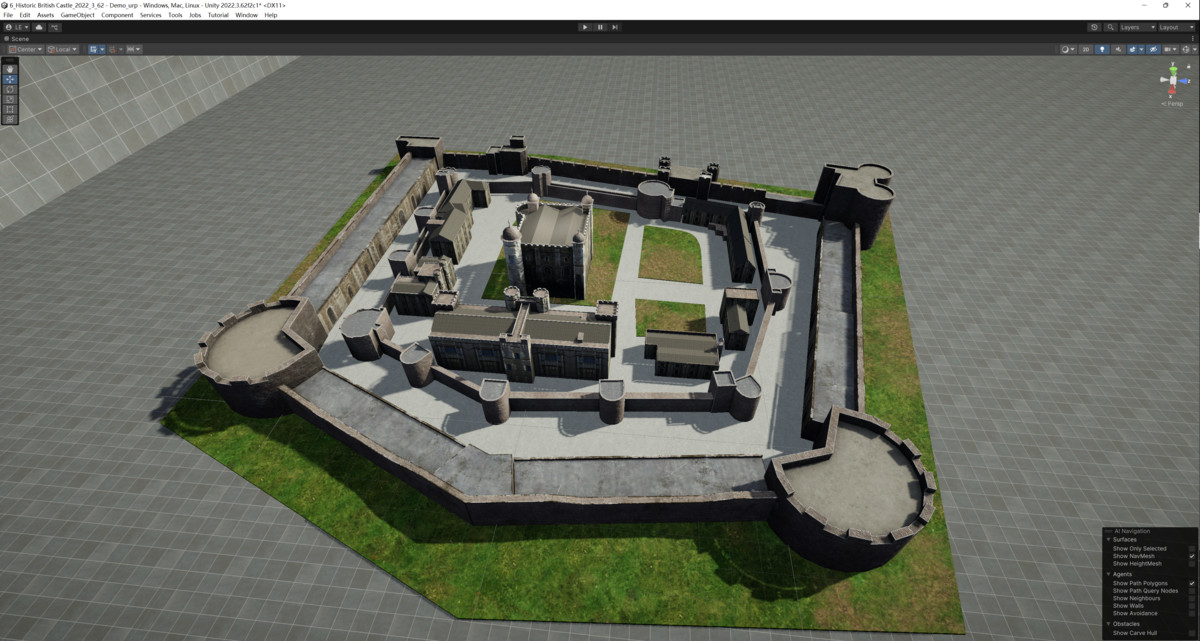Select the Scale tool
The width and height of the screenshot is (1200, 641).
[x=9, y=99]
